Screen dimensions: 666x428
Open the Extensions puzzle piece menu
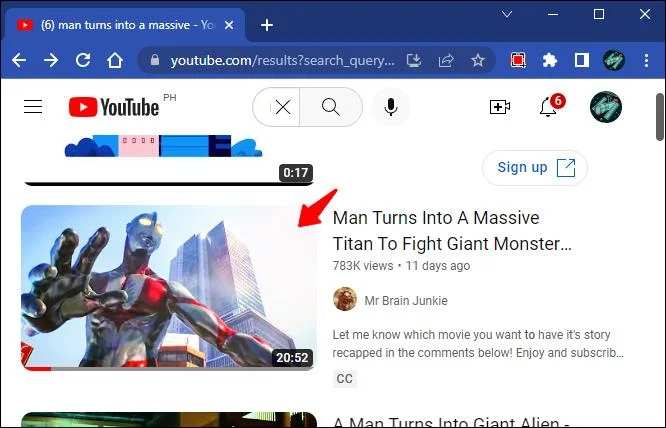550,60
